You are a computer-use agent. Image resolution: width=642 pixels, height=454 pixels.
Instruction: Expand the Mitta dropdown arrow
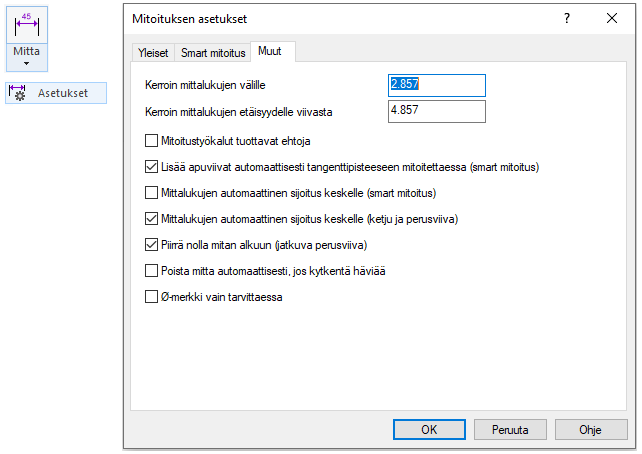tap(28, 63)
